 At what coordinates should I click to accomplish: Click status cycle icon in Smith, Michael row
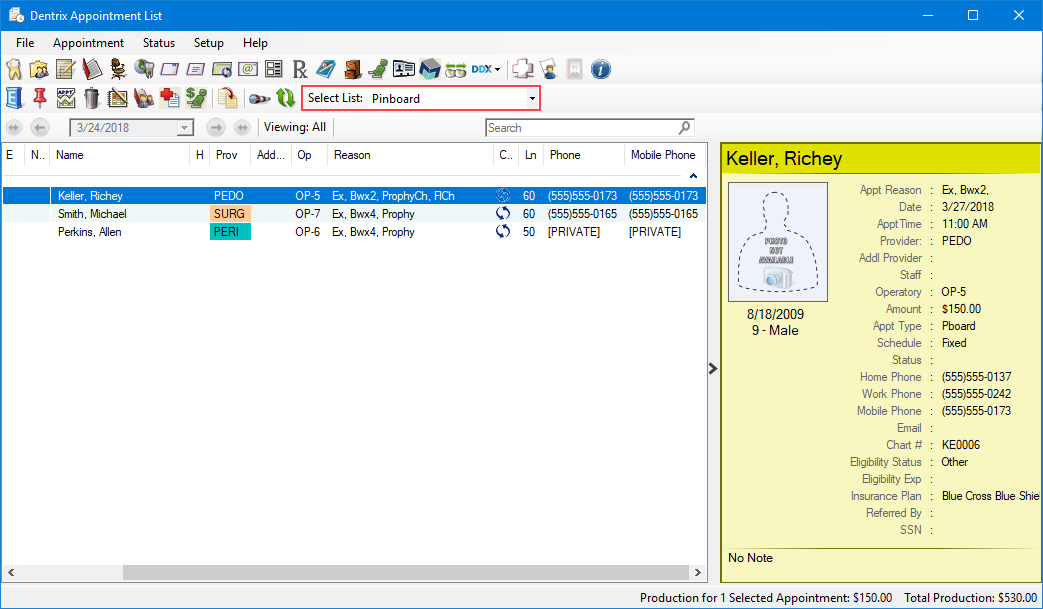pyautogui.click(x=503, y=214)
